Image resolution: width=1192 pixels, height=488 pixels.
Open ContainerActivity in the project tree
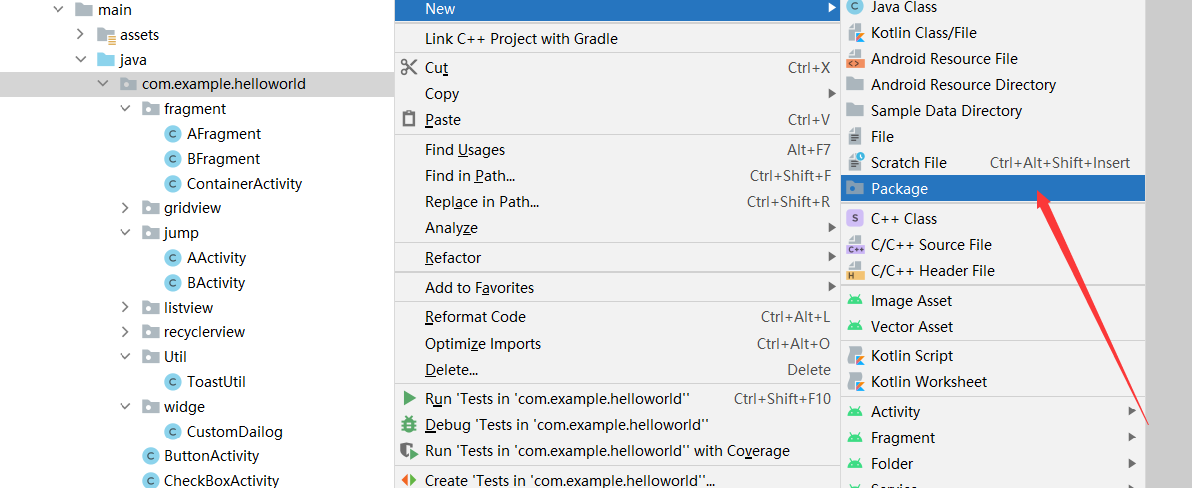(244, 184)
